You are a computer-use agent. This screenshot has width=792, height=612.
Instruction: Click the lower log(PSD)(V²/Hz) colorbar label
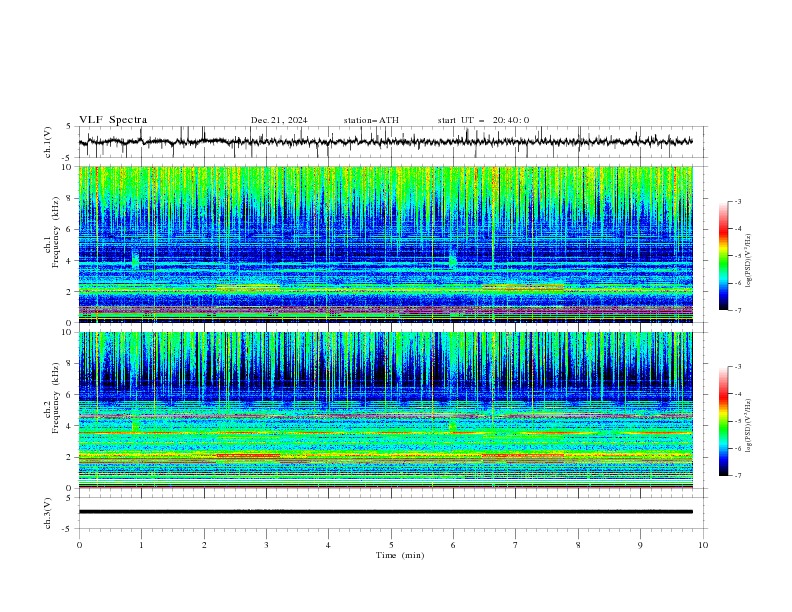pyautogui.click(x=748, y=426)
